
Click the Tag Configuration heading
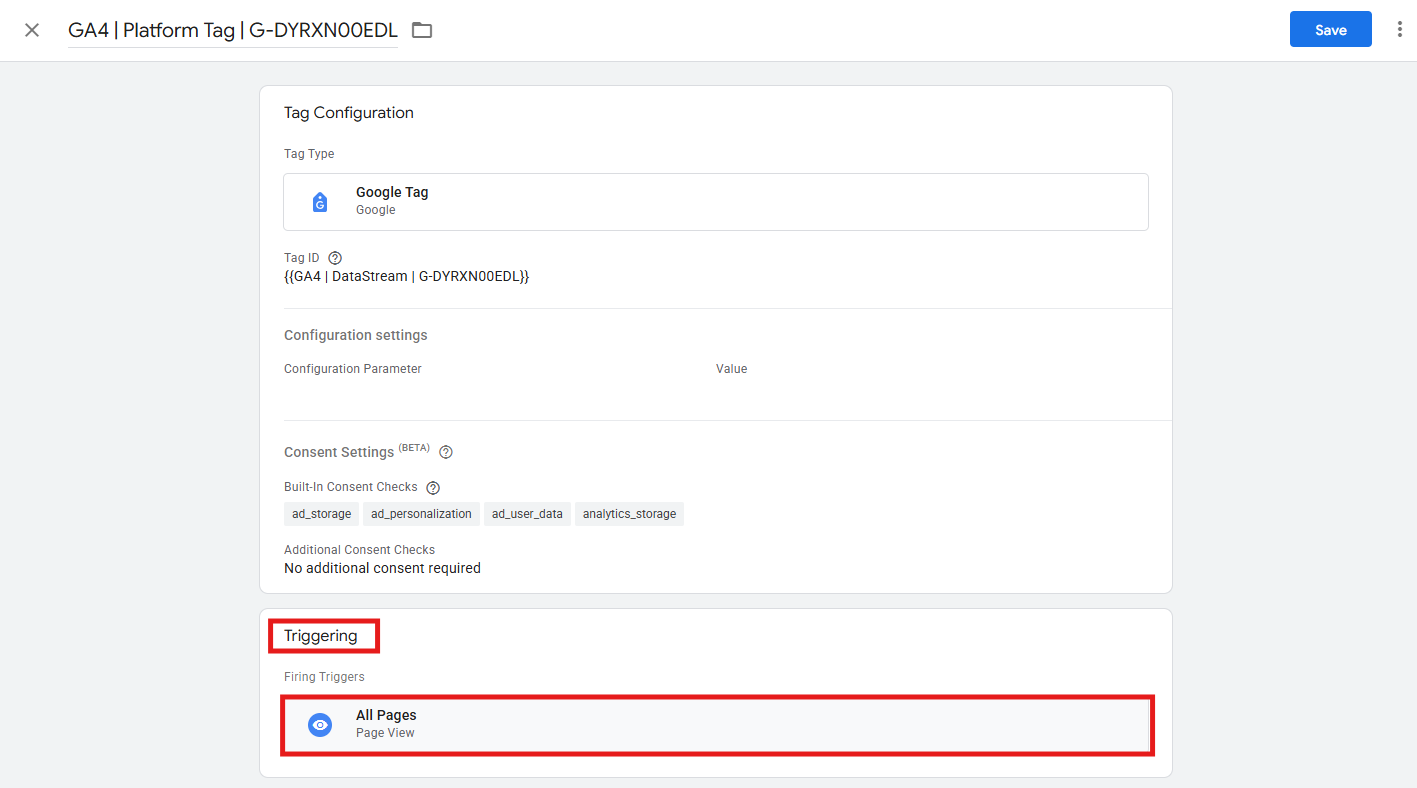pyautogui.click(x=349, y=113)
